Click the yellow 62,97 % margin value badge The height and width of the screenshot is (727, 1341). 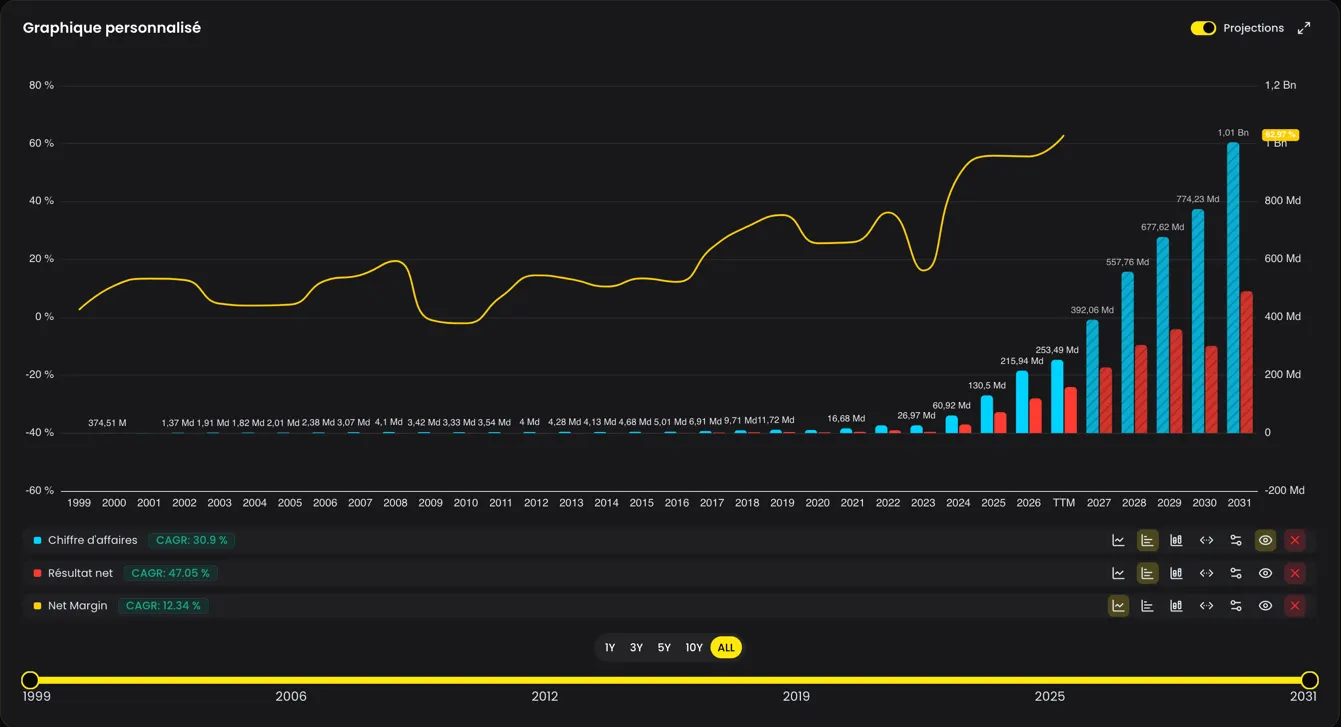click(x=1280, y=134)
